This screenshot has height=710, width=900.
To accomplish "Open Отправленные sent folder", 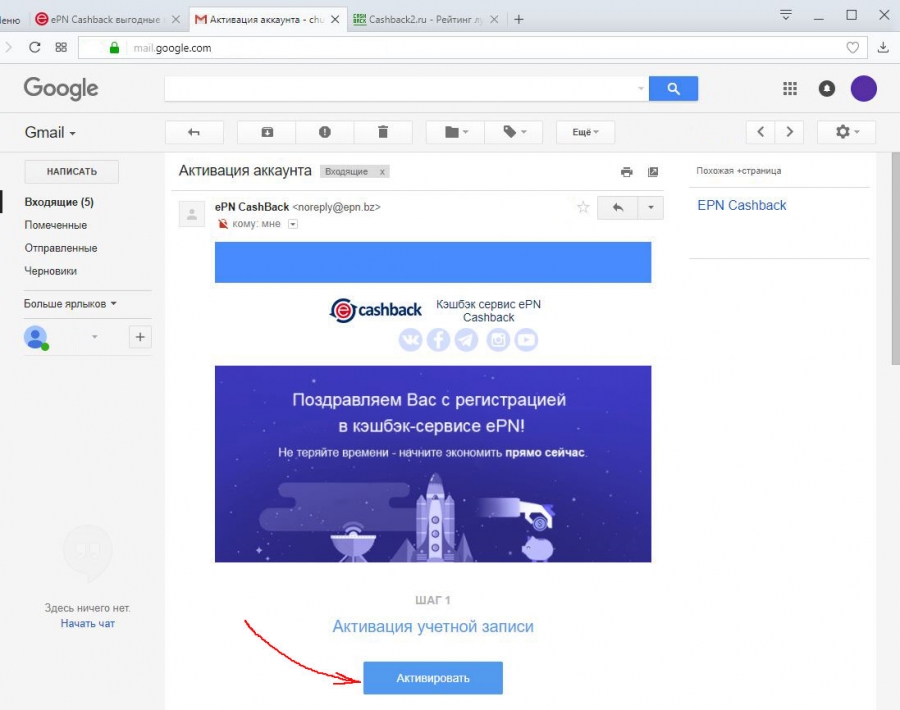I will click(61, 248).
